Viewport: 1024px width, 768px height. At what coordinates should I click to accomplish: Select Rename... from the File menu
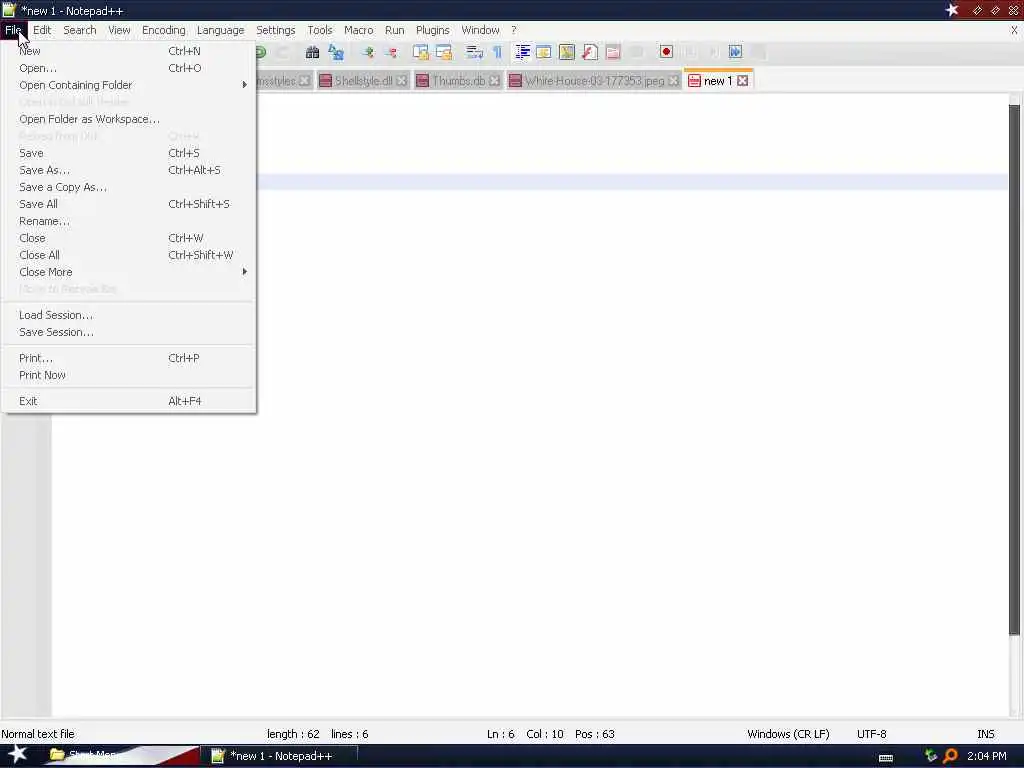[x=128, y=221]
